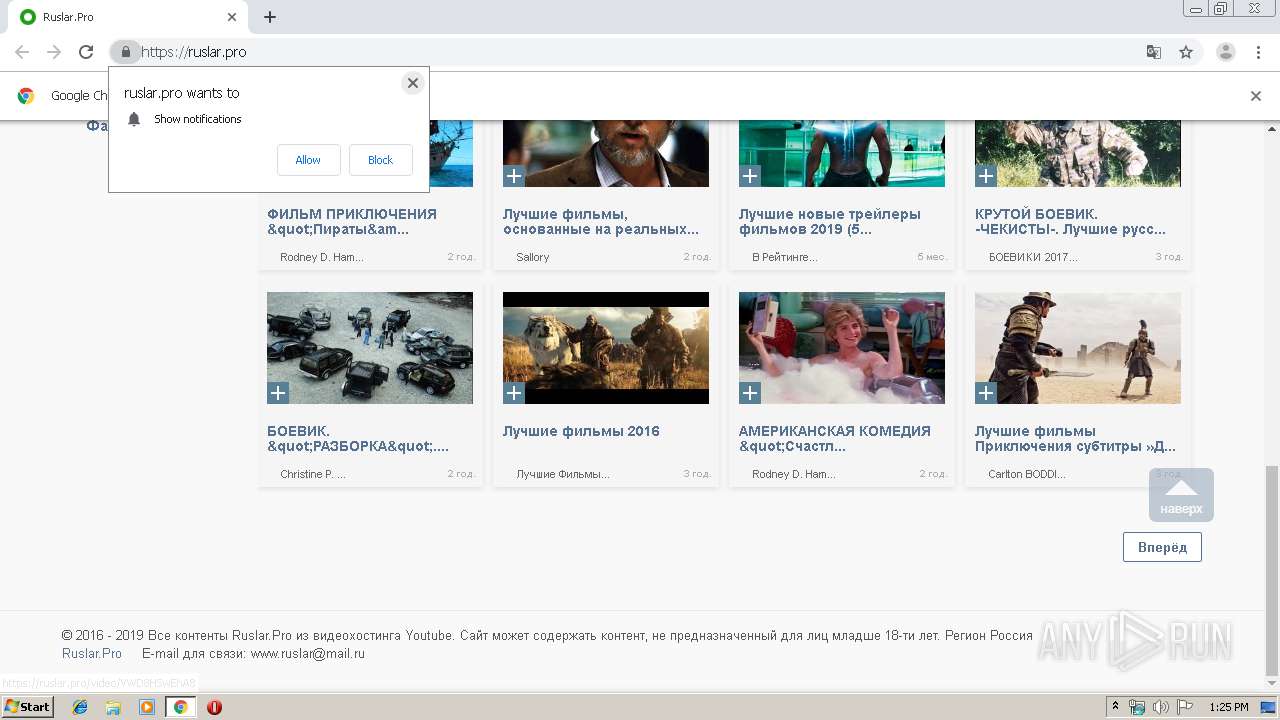Add the РАЗБОРКА video with plus icon
Viewport: 1280px width, 720px height.
[x=278, y=393]
